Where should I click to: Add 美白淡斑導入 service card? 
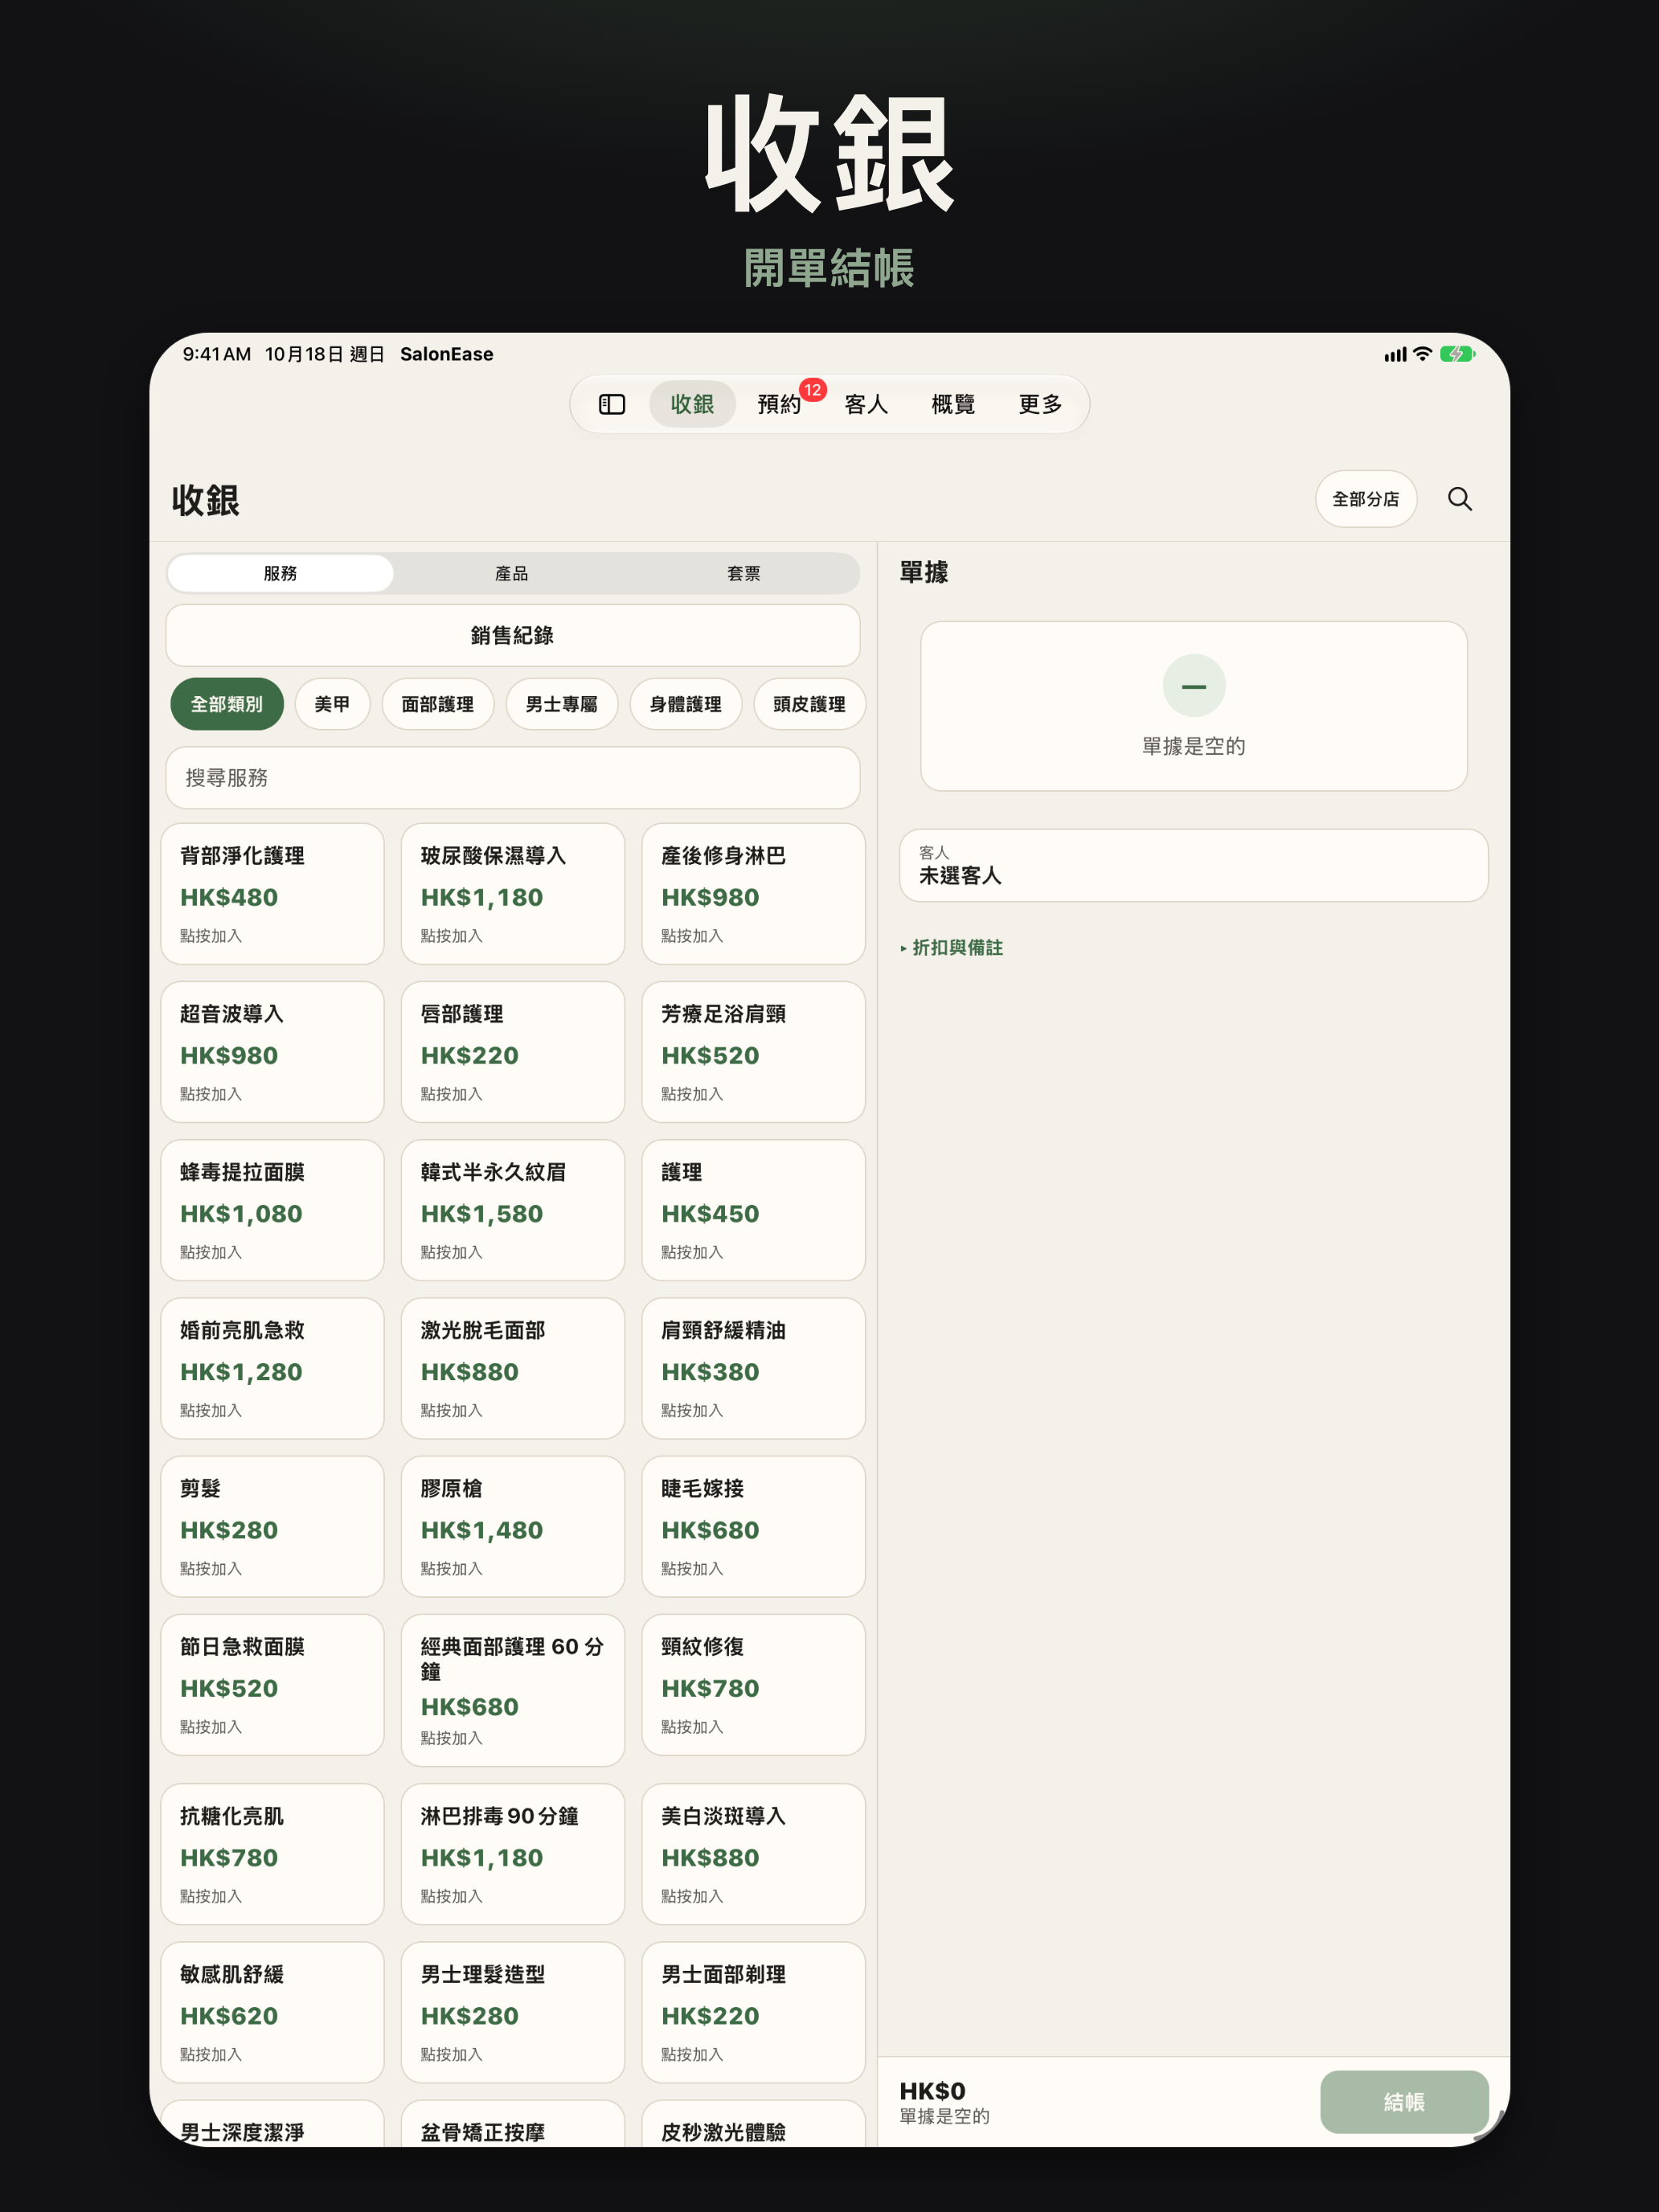click(x=754, y=1854)
